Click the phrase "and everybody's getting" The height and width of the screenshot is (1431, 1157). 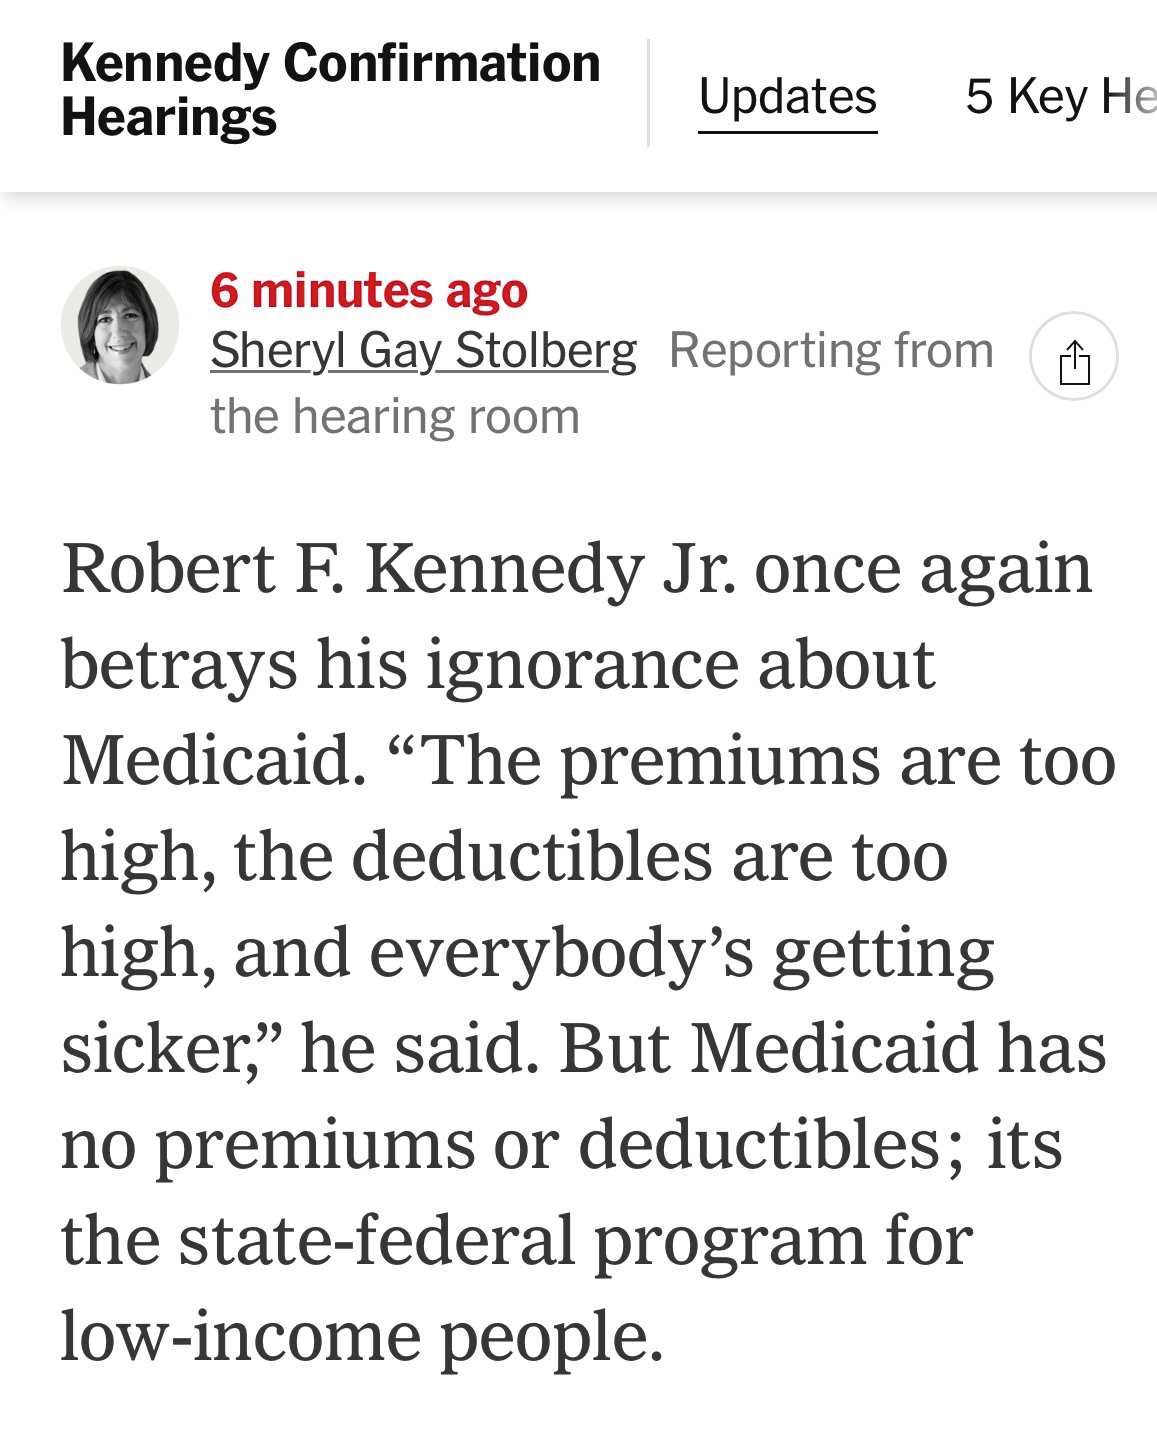point(613,953)
